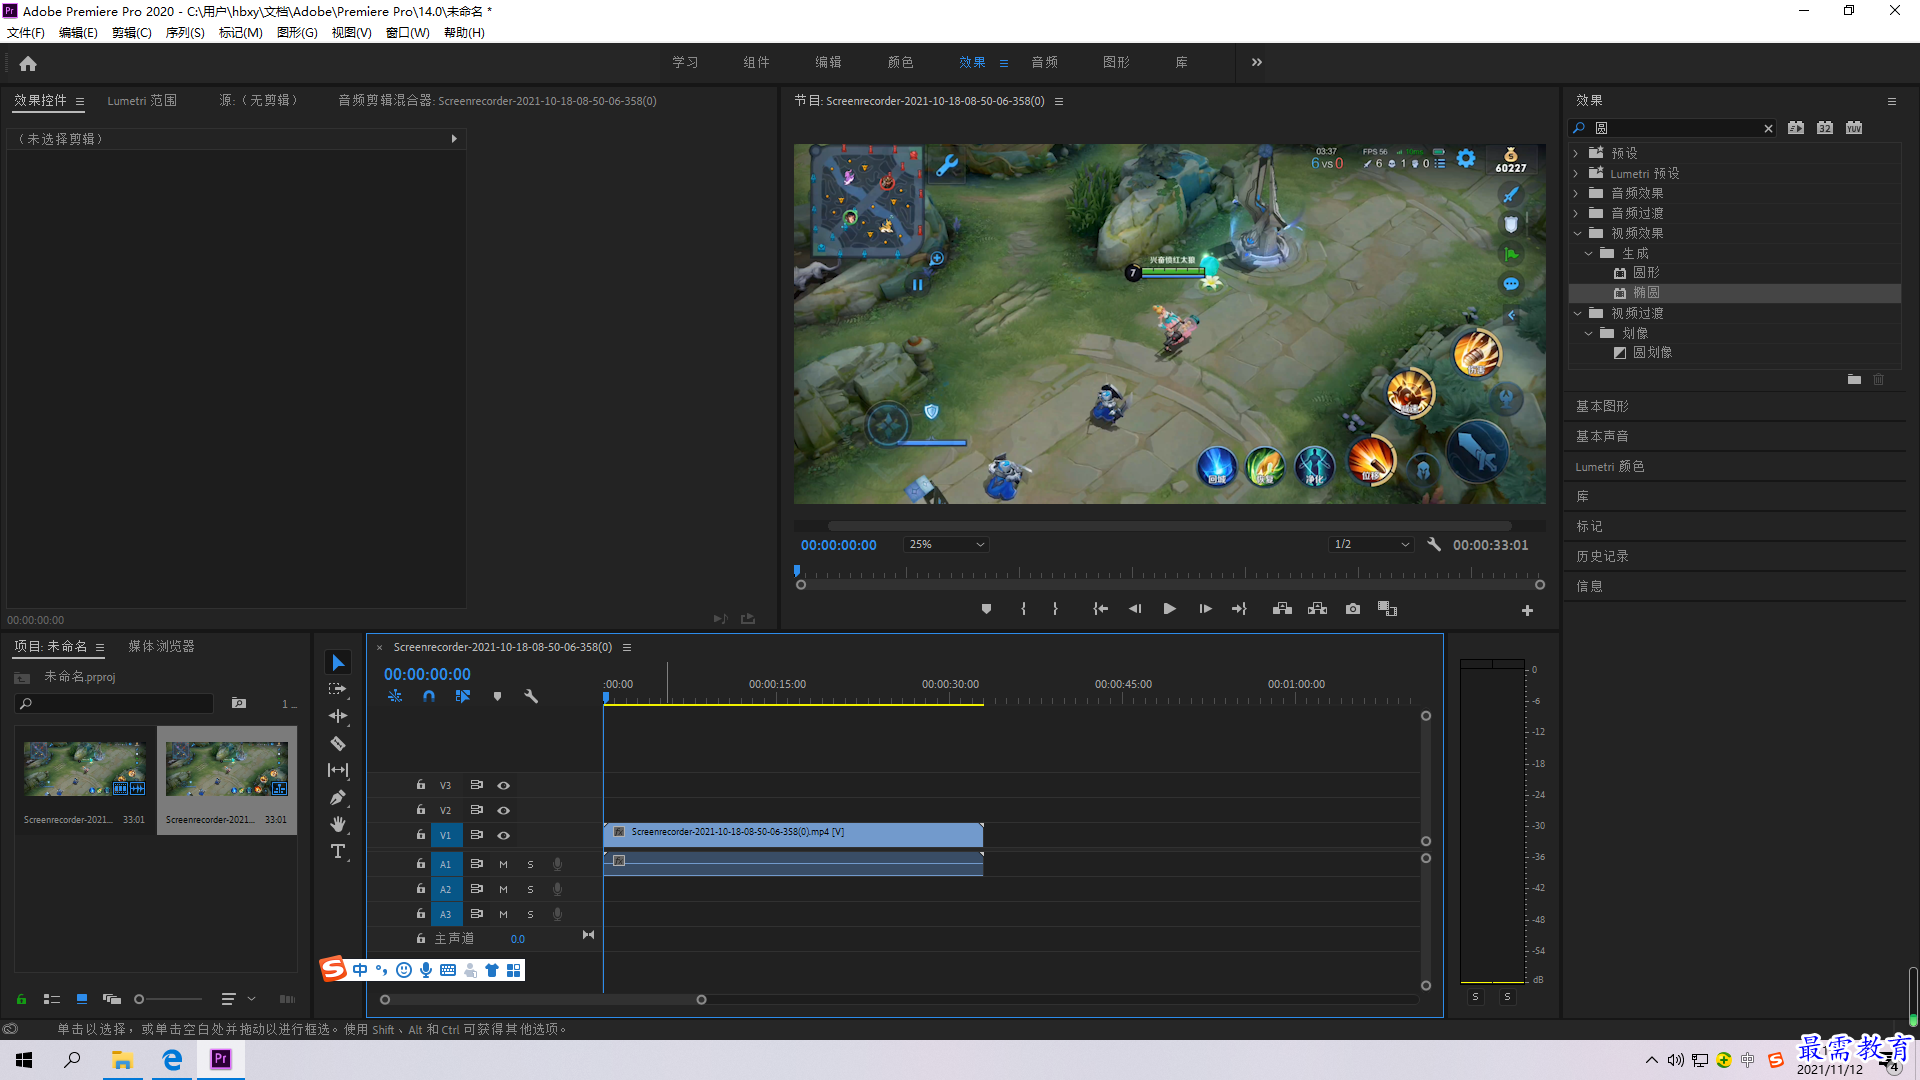
Task: Step forward one frame
Action: click(x=1205, y=609)
